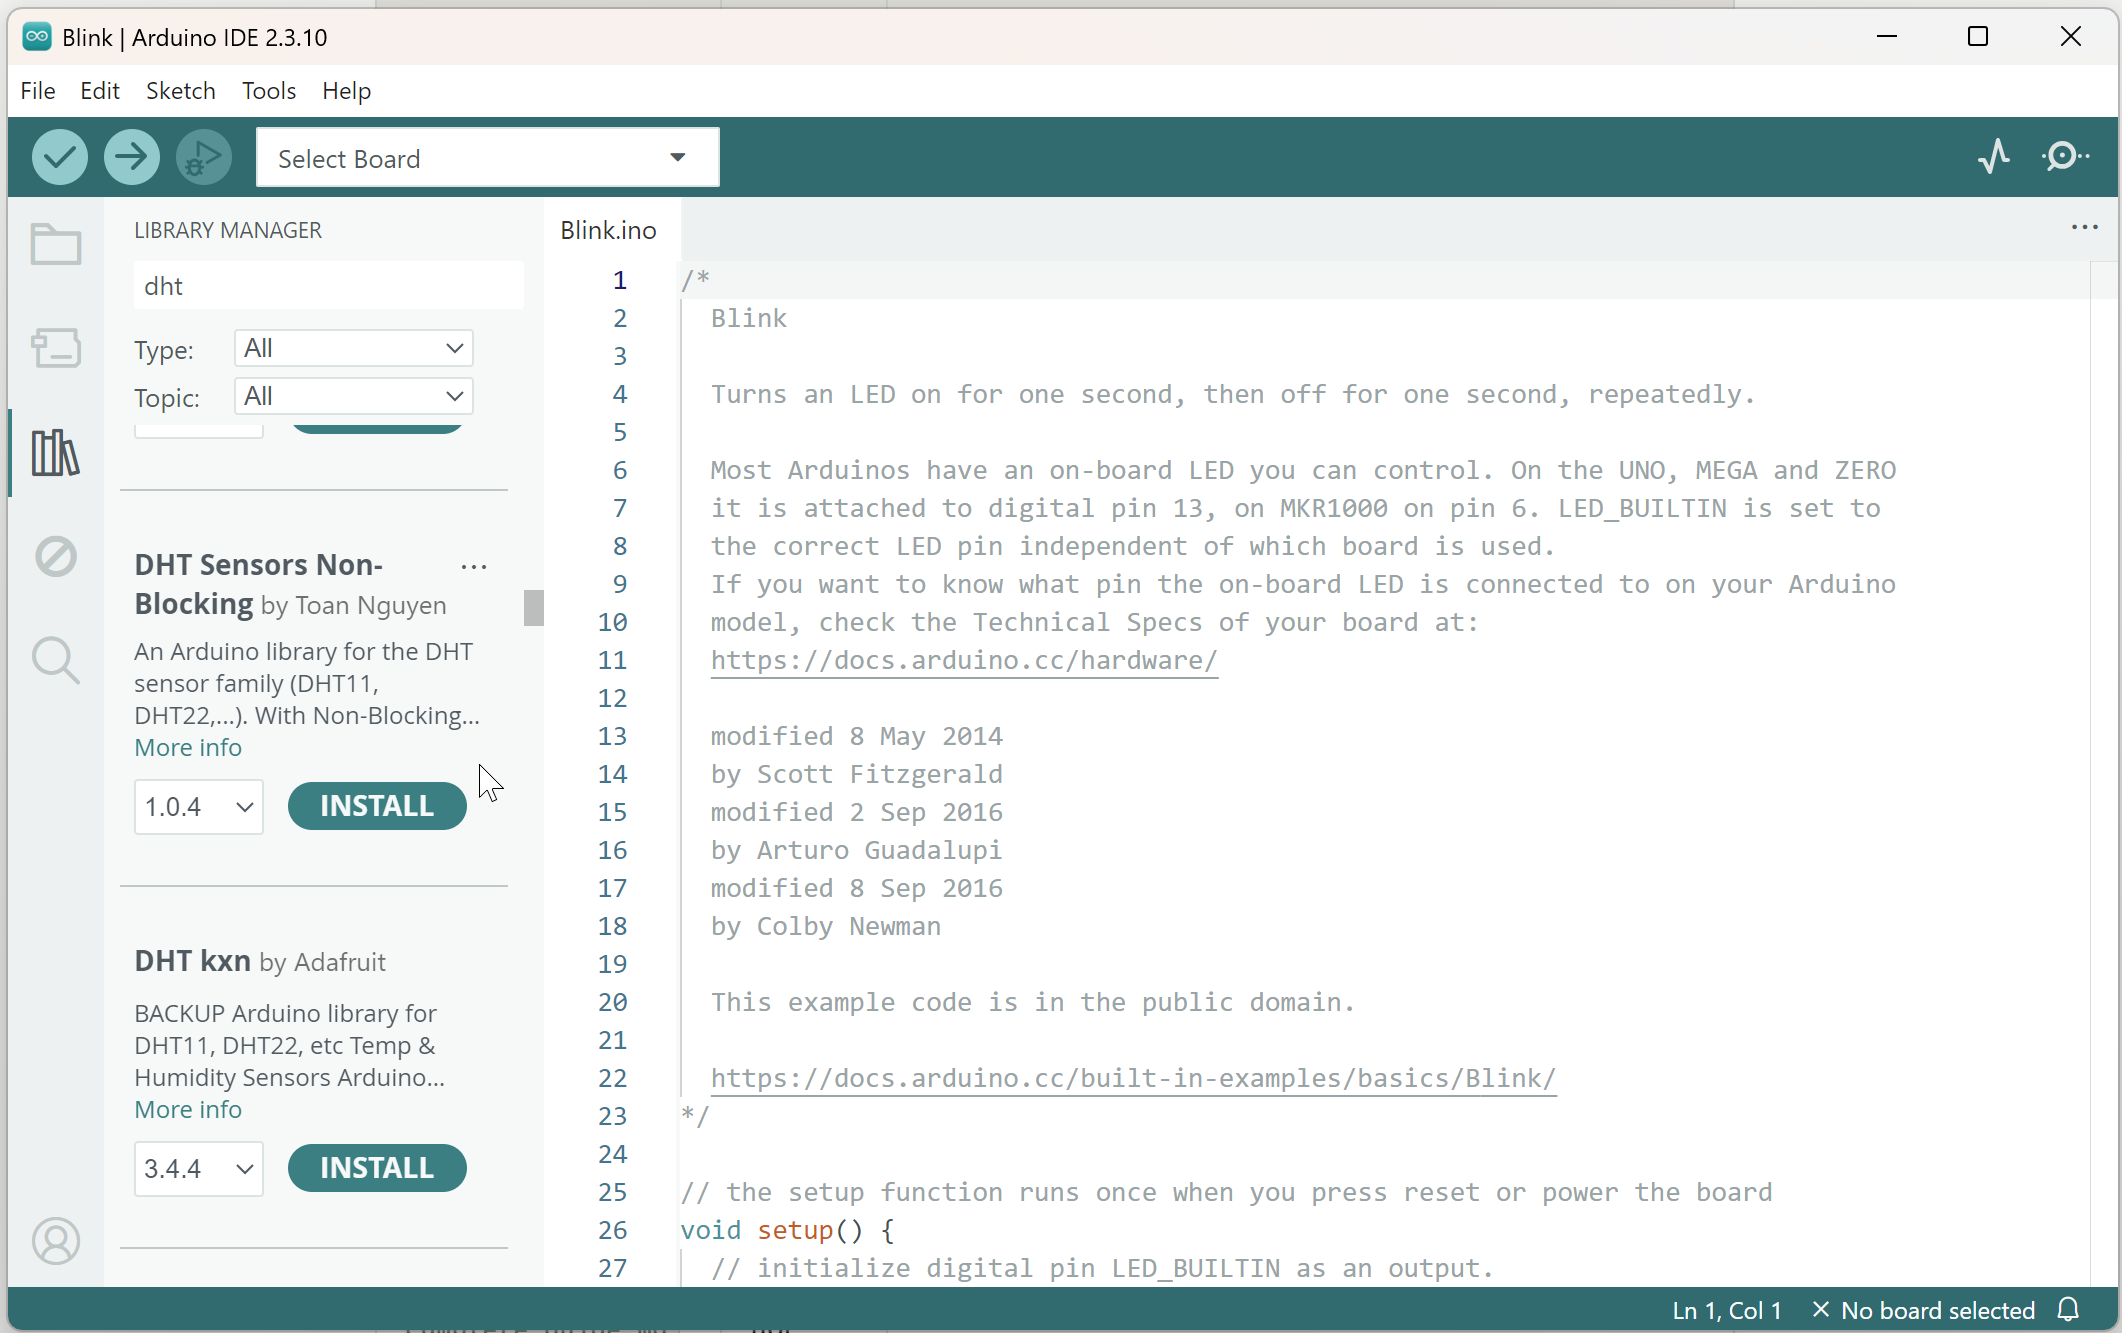Open the Help menu
The image size is (2122, 1333).
[x=347, y=91]
